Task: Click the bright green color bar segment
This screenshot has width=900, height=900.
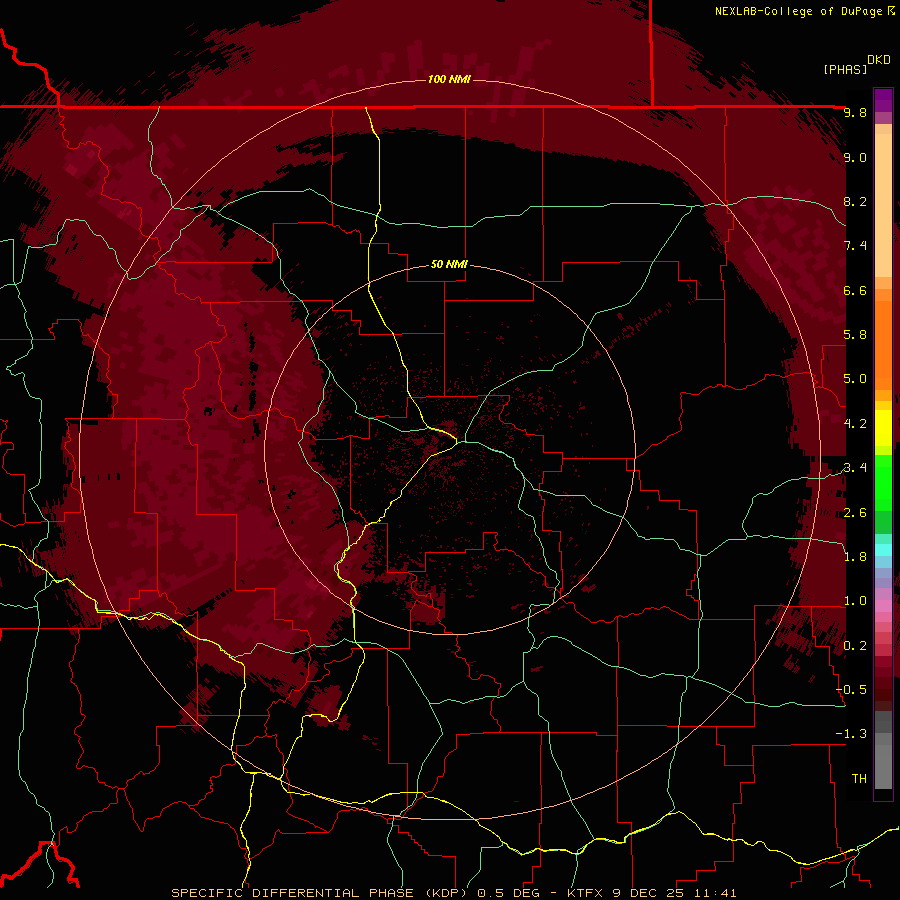Action: coord(883,482)
